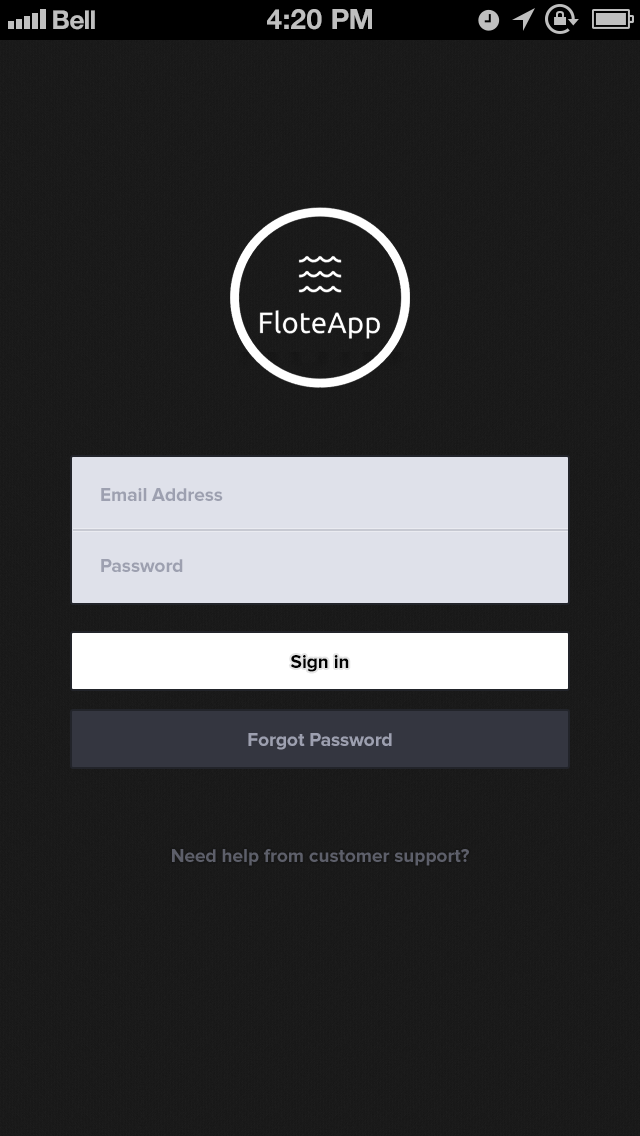
Task: Select the Password input field
Action: coord(319,566)
